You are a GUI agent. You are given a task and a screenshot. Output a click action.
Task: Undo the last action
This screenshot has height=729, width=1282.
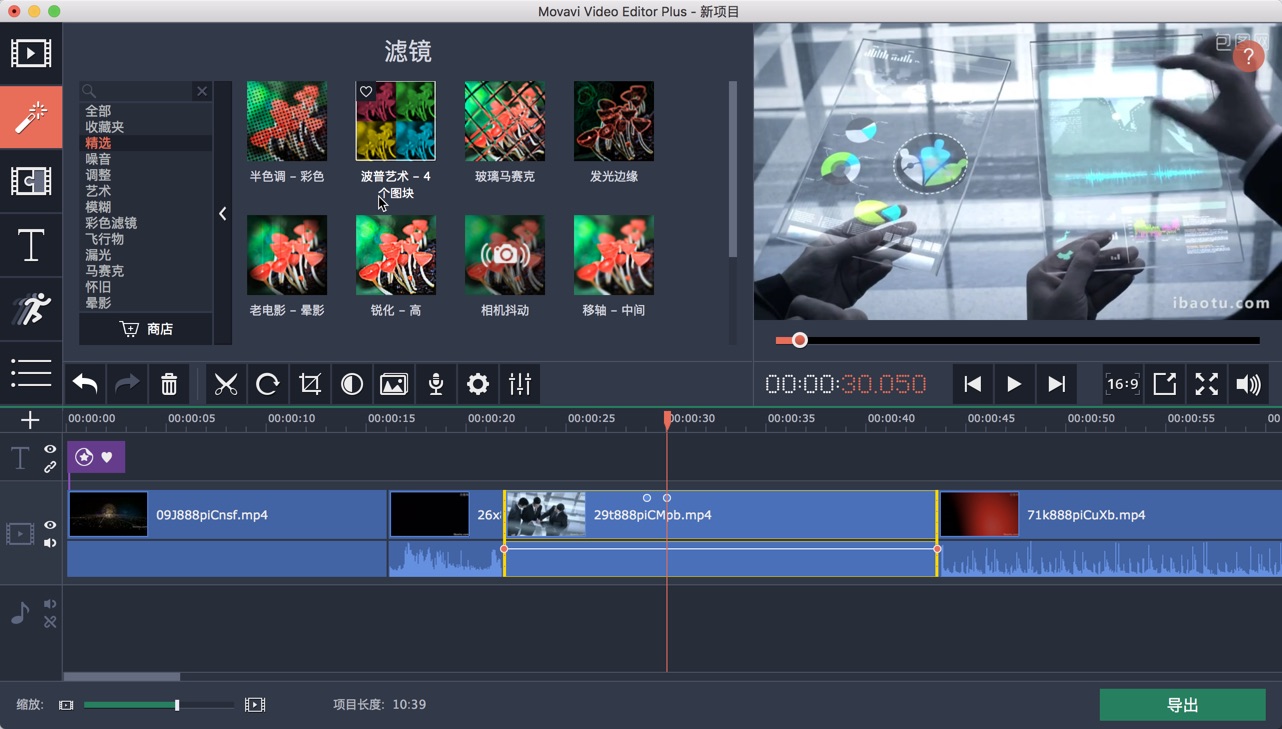(x=84, y=384)
